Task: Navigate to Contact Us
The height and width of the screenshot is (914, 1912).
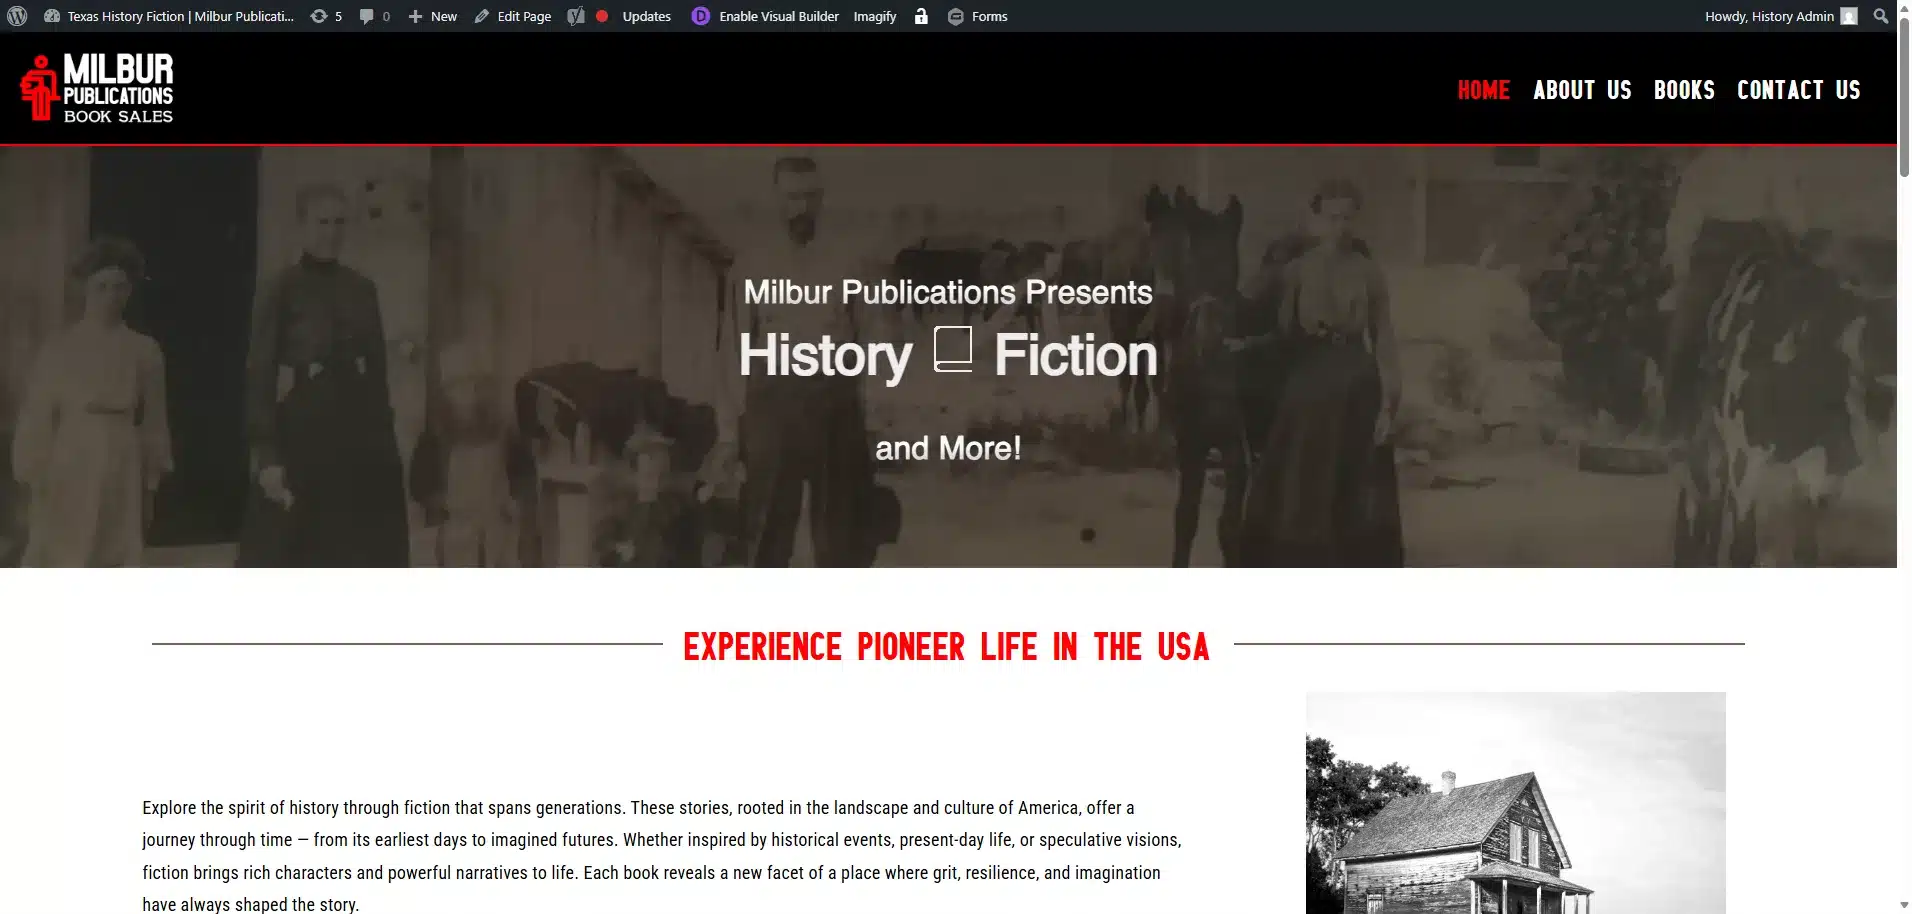Action: coord(1798,90)
